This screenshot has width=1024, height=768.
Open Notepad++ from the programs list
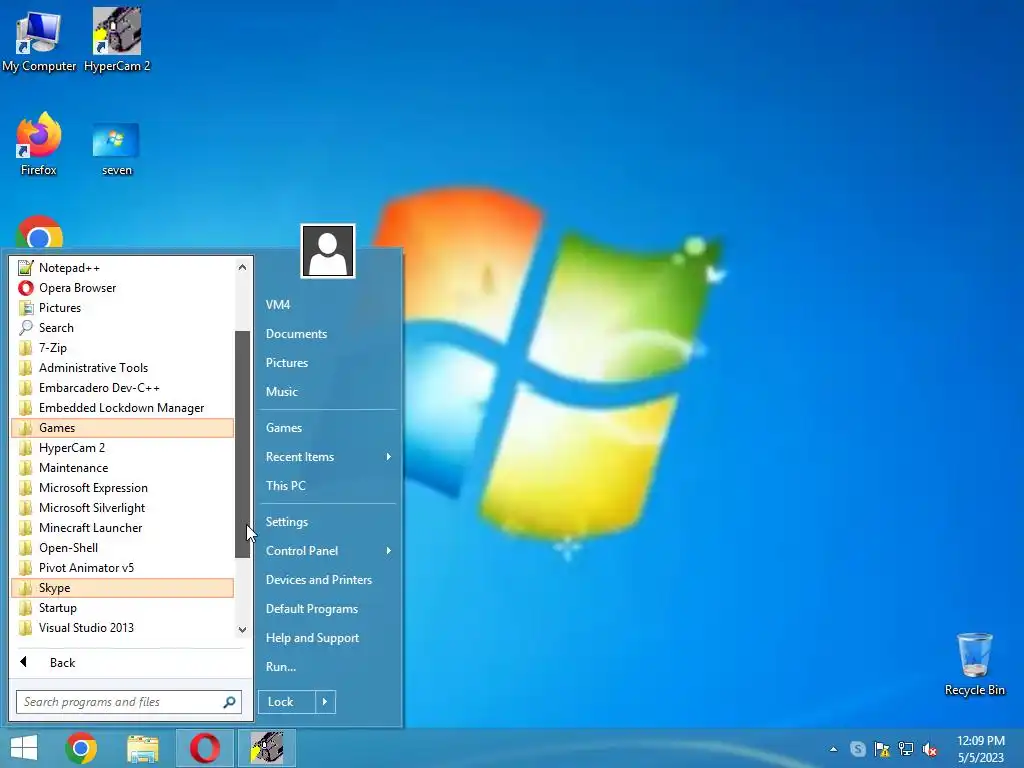(x=123, y=268)
